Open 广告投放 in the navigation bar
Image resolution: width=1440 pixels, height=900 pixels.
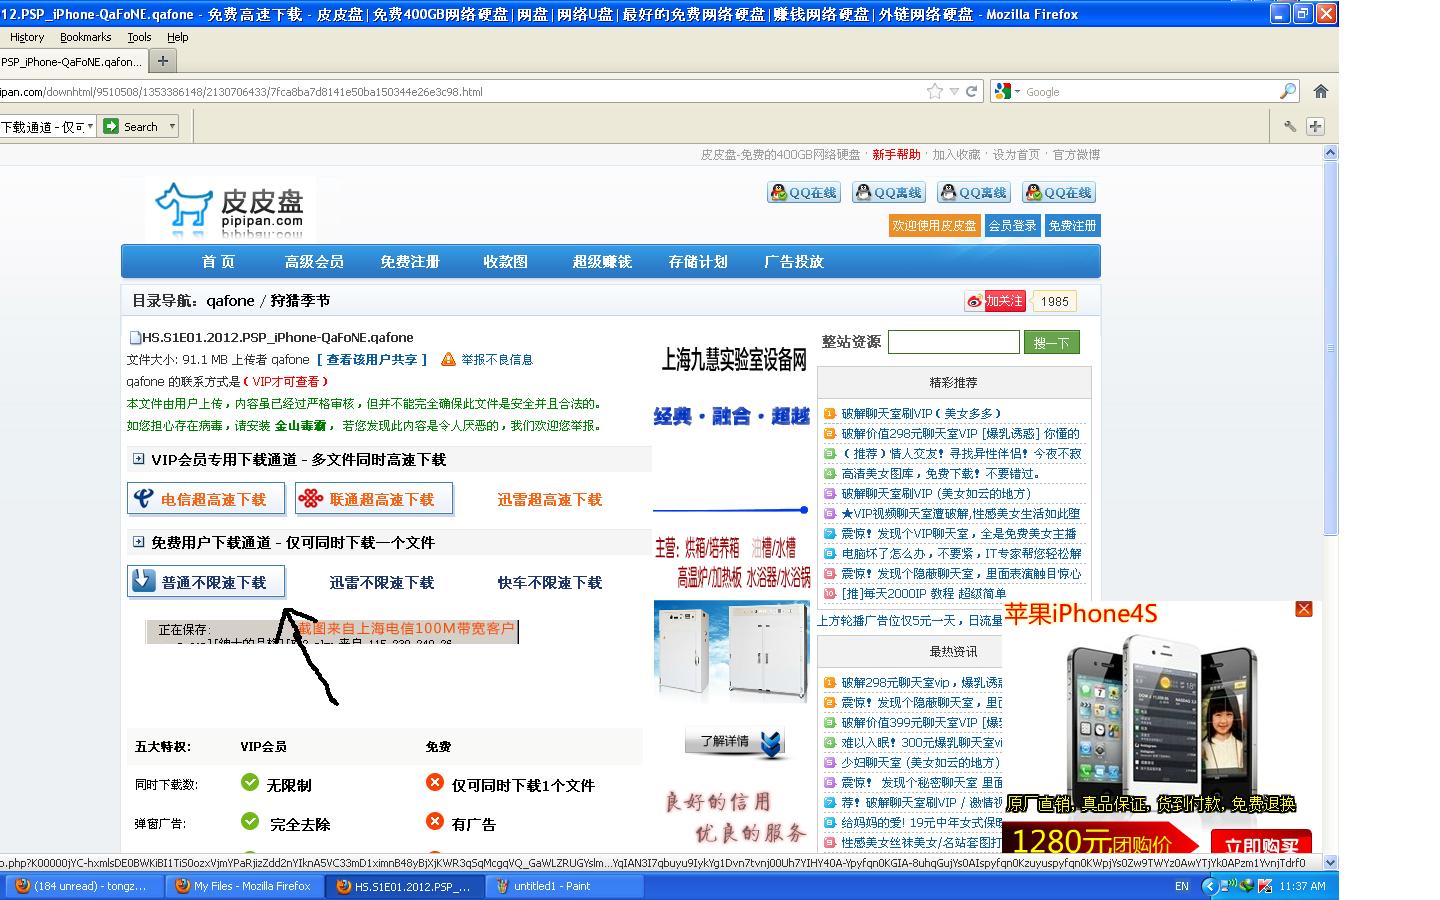(794, 262)
